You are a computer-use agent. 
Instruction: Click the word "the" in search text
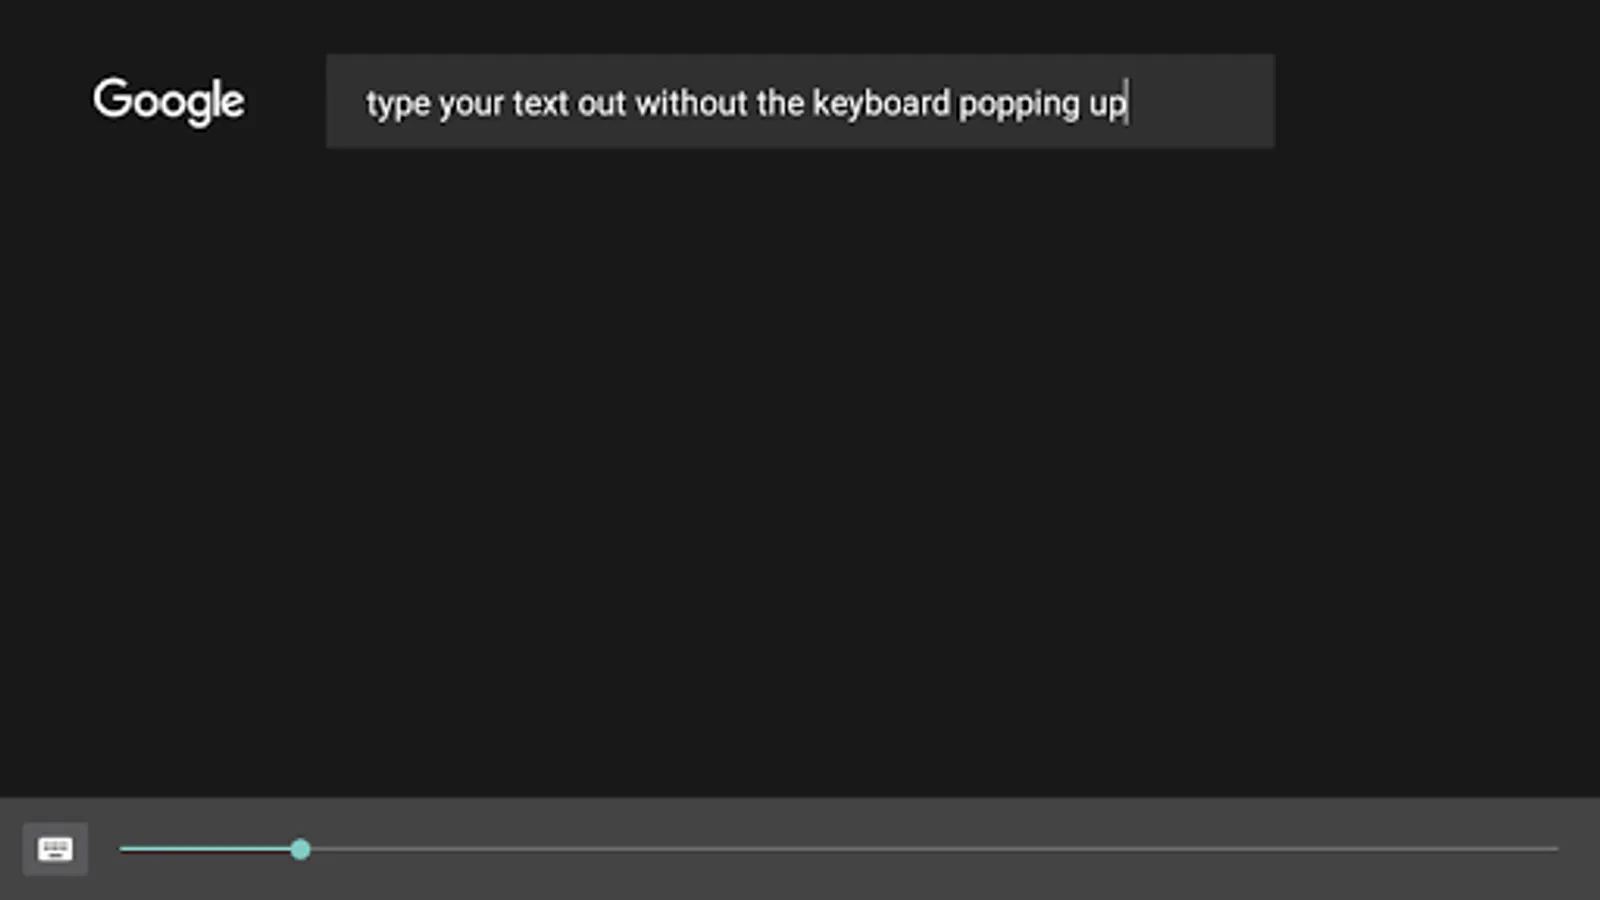click(780, 103)
